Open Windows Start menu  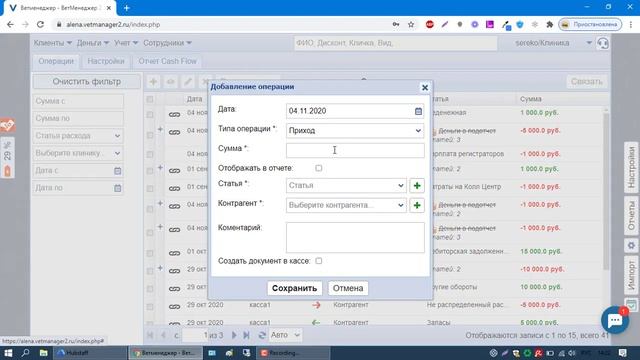[8, 353]
